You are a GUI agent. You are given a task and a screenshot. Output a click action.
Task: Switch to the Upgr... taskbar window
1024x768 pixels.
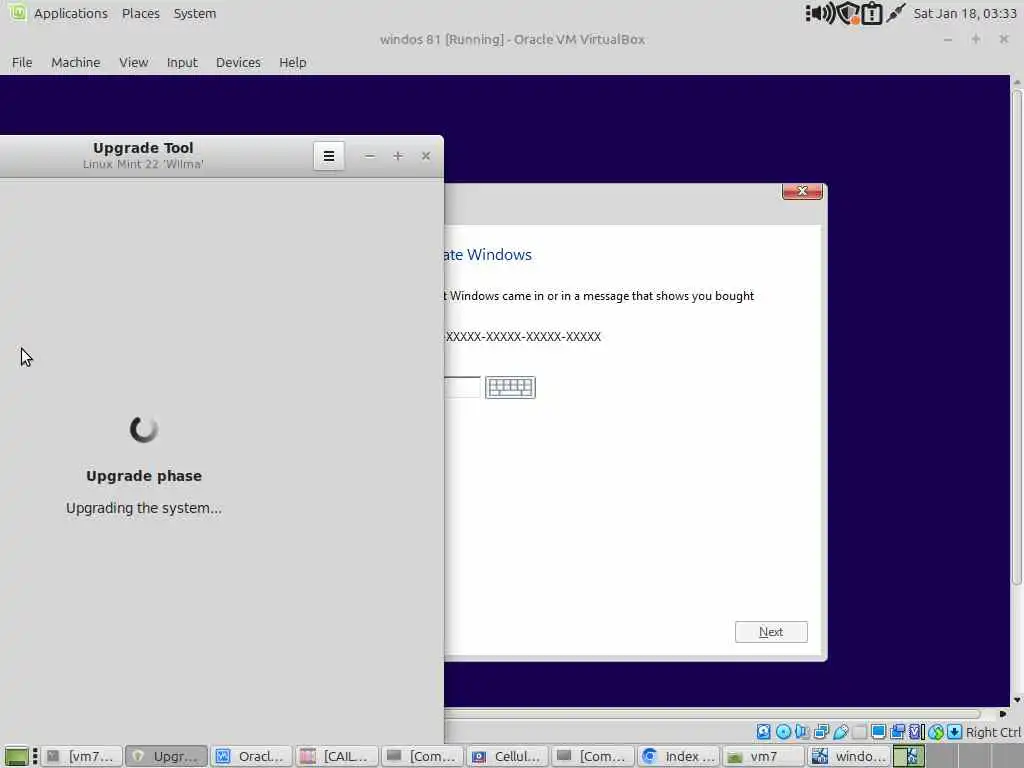167,756
